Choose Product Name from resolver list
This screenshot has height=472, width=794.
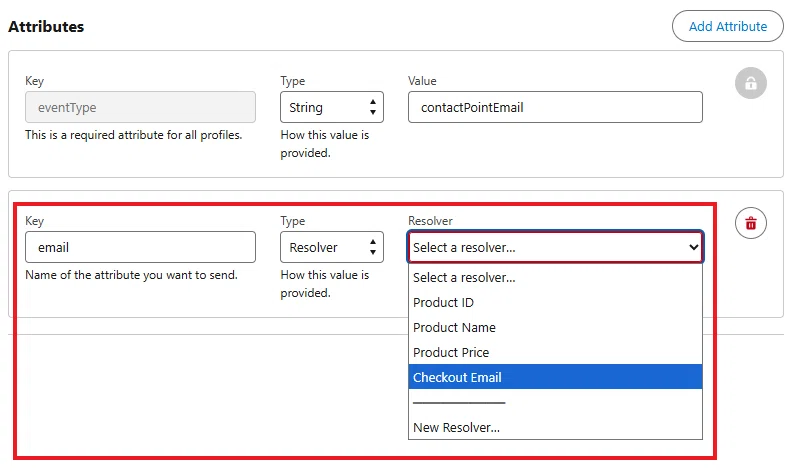pyautogui.click(x=555, y=327)
